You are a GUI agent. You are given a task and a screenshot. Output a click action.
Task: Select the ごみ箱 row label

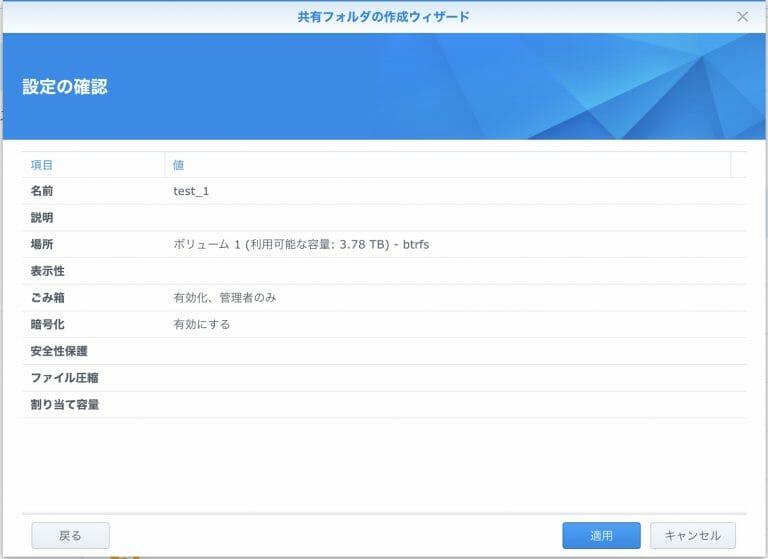click(x=48, y=298)
